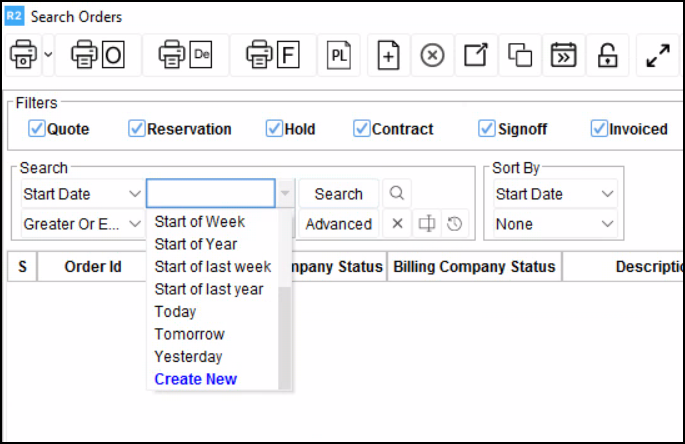Screen dimensions: 685x444
Task: Click the circled X cancel icon
Action: pyautogui.click(x=432, y=56)
